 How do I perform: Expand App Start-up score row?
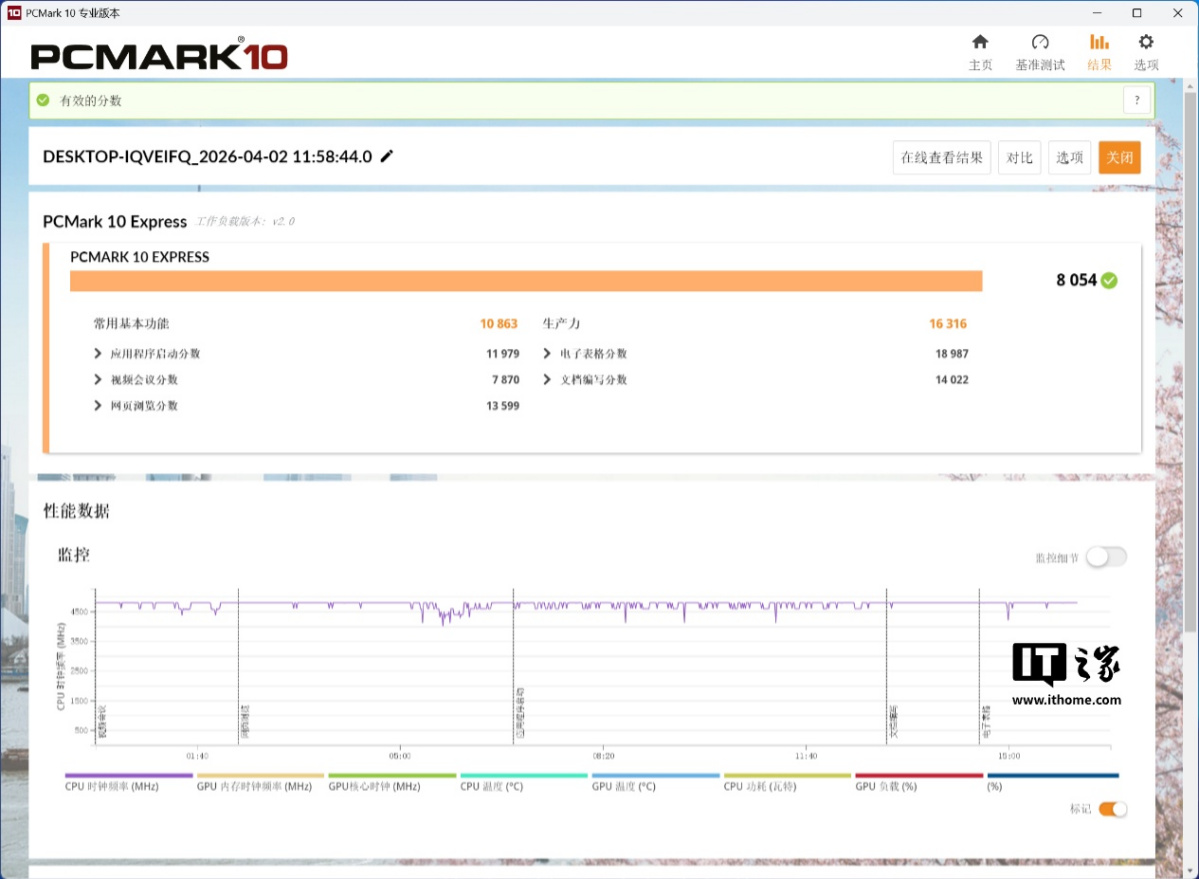coord(98,353)
